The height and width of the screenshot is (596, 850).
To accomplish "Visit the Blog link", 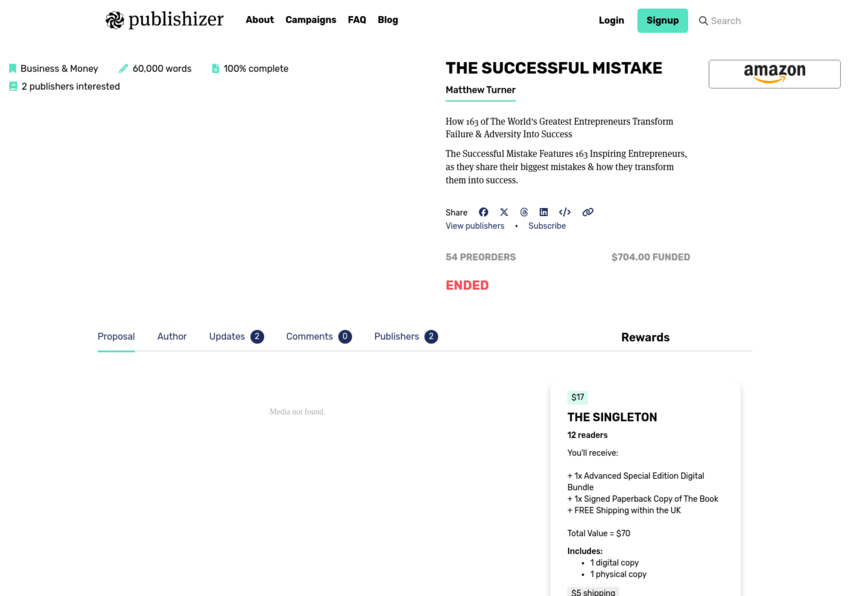I will coord(388,20).
